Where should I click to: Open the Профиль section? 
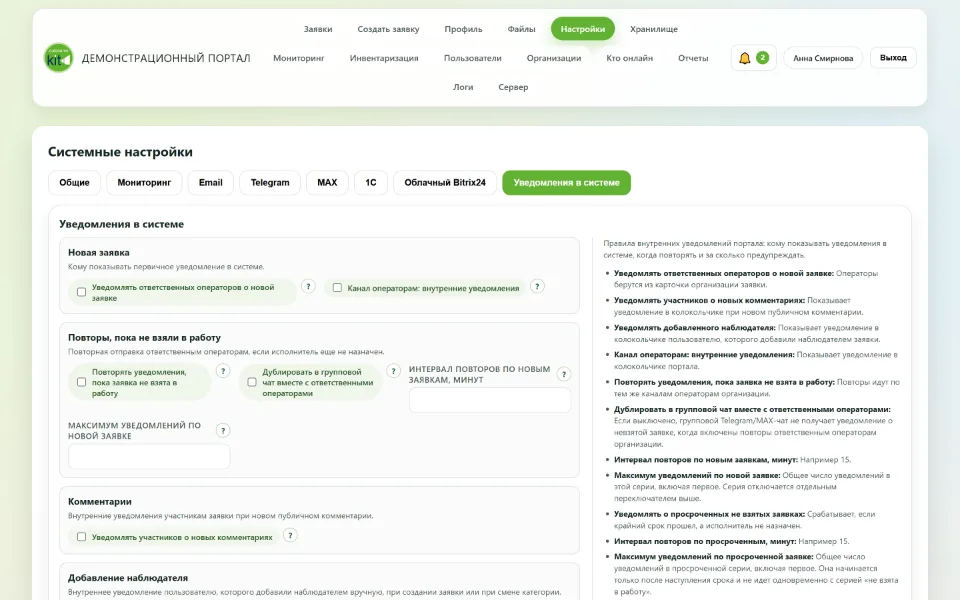pos(463,29)
